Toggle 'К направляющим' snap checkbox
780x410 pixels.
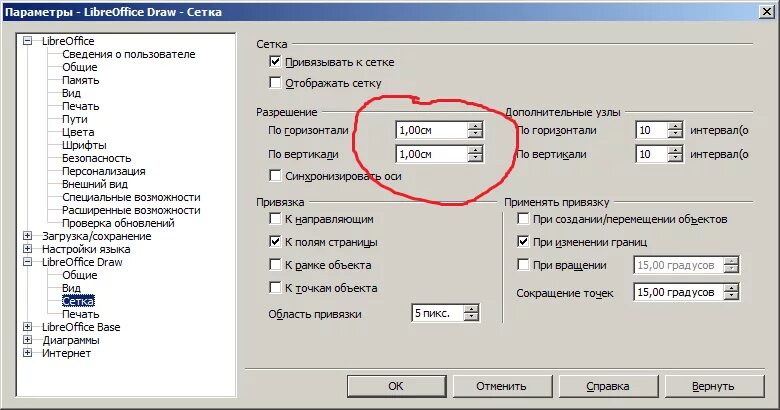[x=275, y=219]
